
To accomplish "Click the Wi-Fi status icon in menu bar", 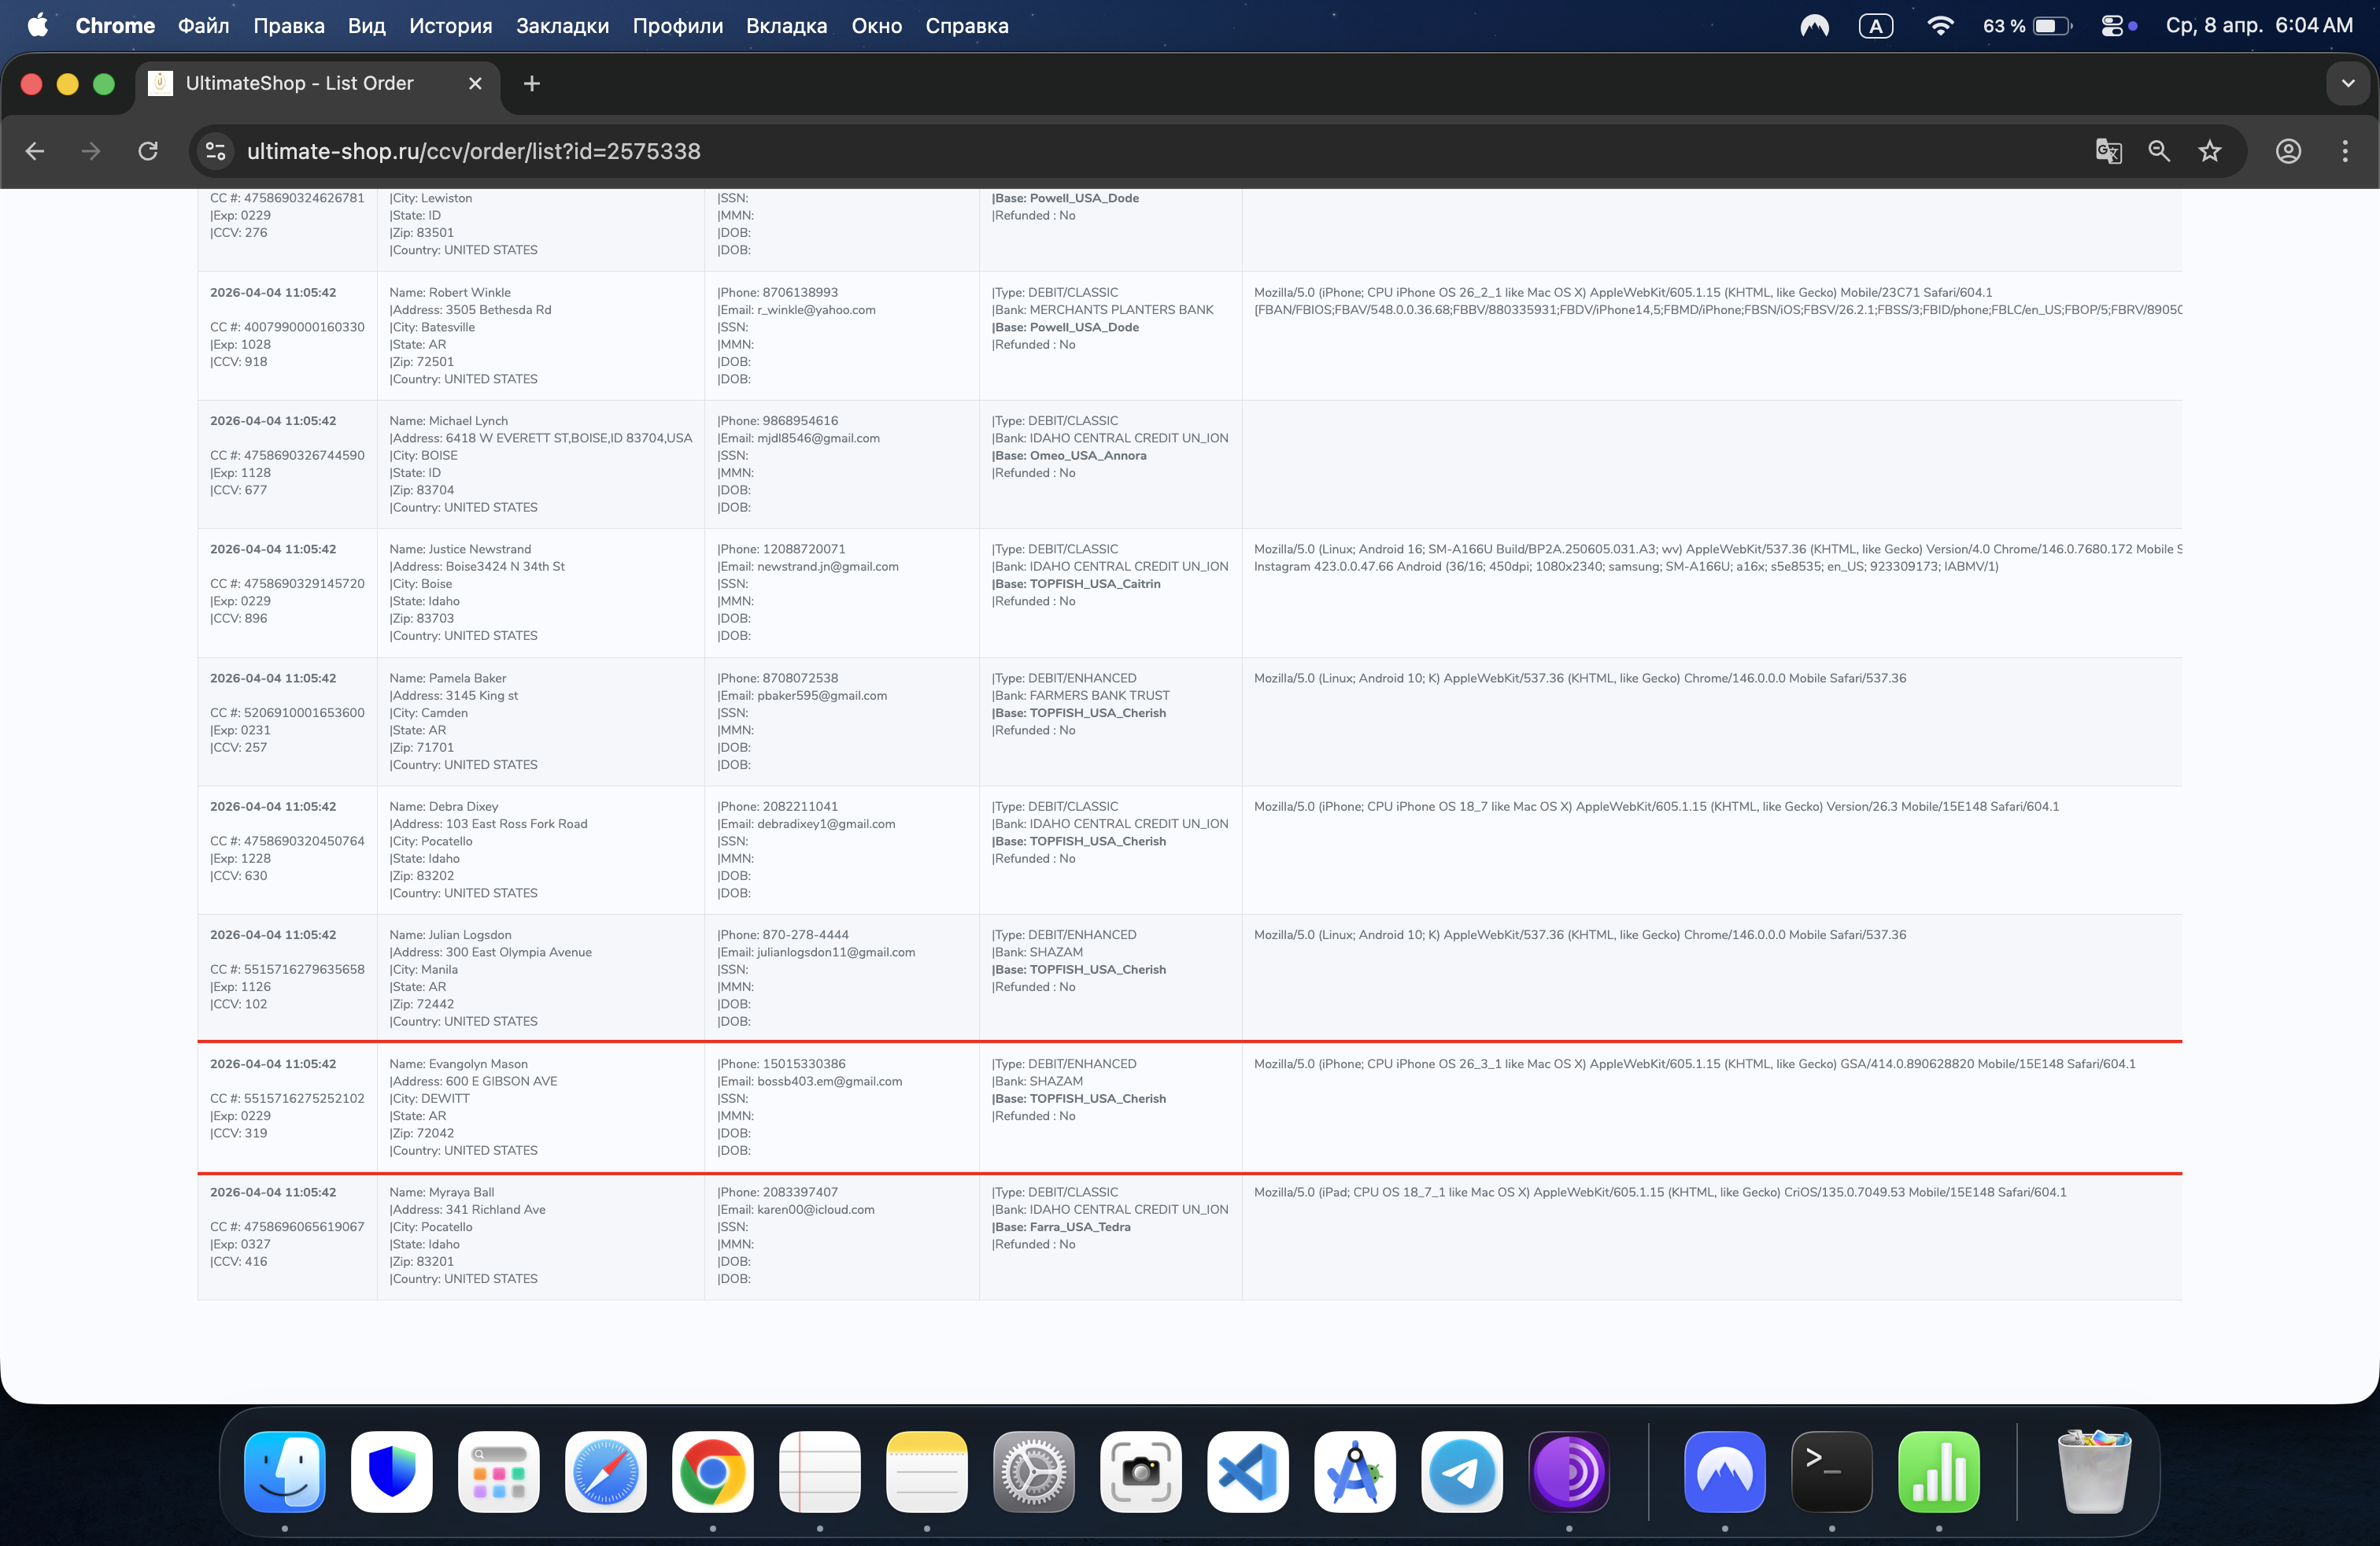I will click(1940, 26).
